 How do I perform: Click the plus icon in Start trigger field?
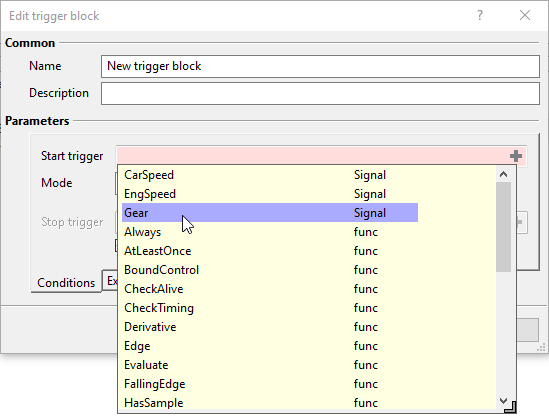pos(515,156)
